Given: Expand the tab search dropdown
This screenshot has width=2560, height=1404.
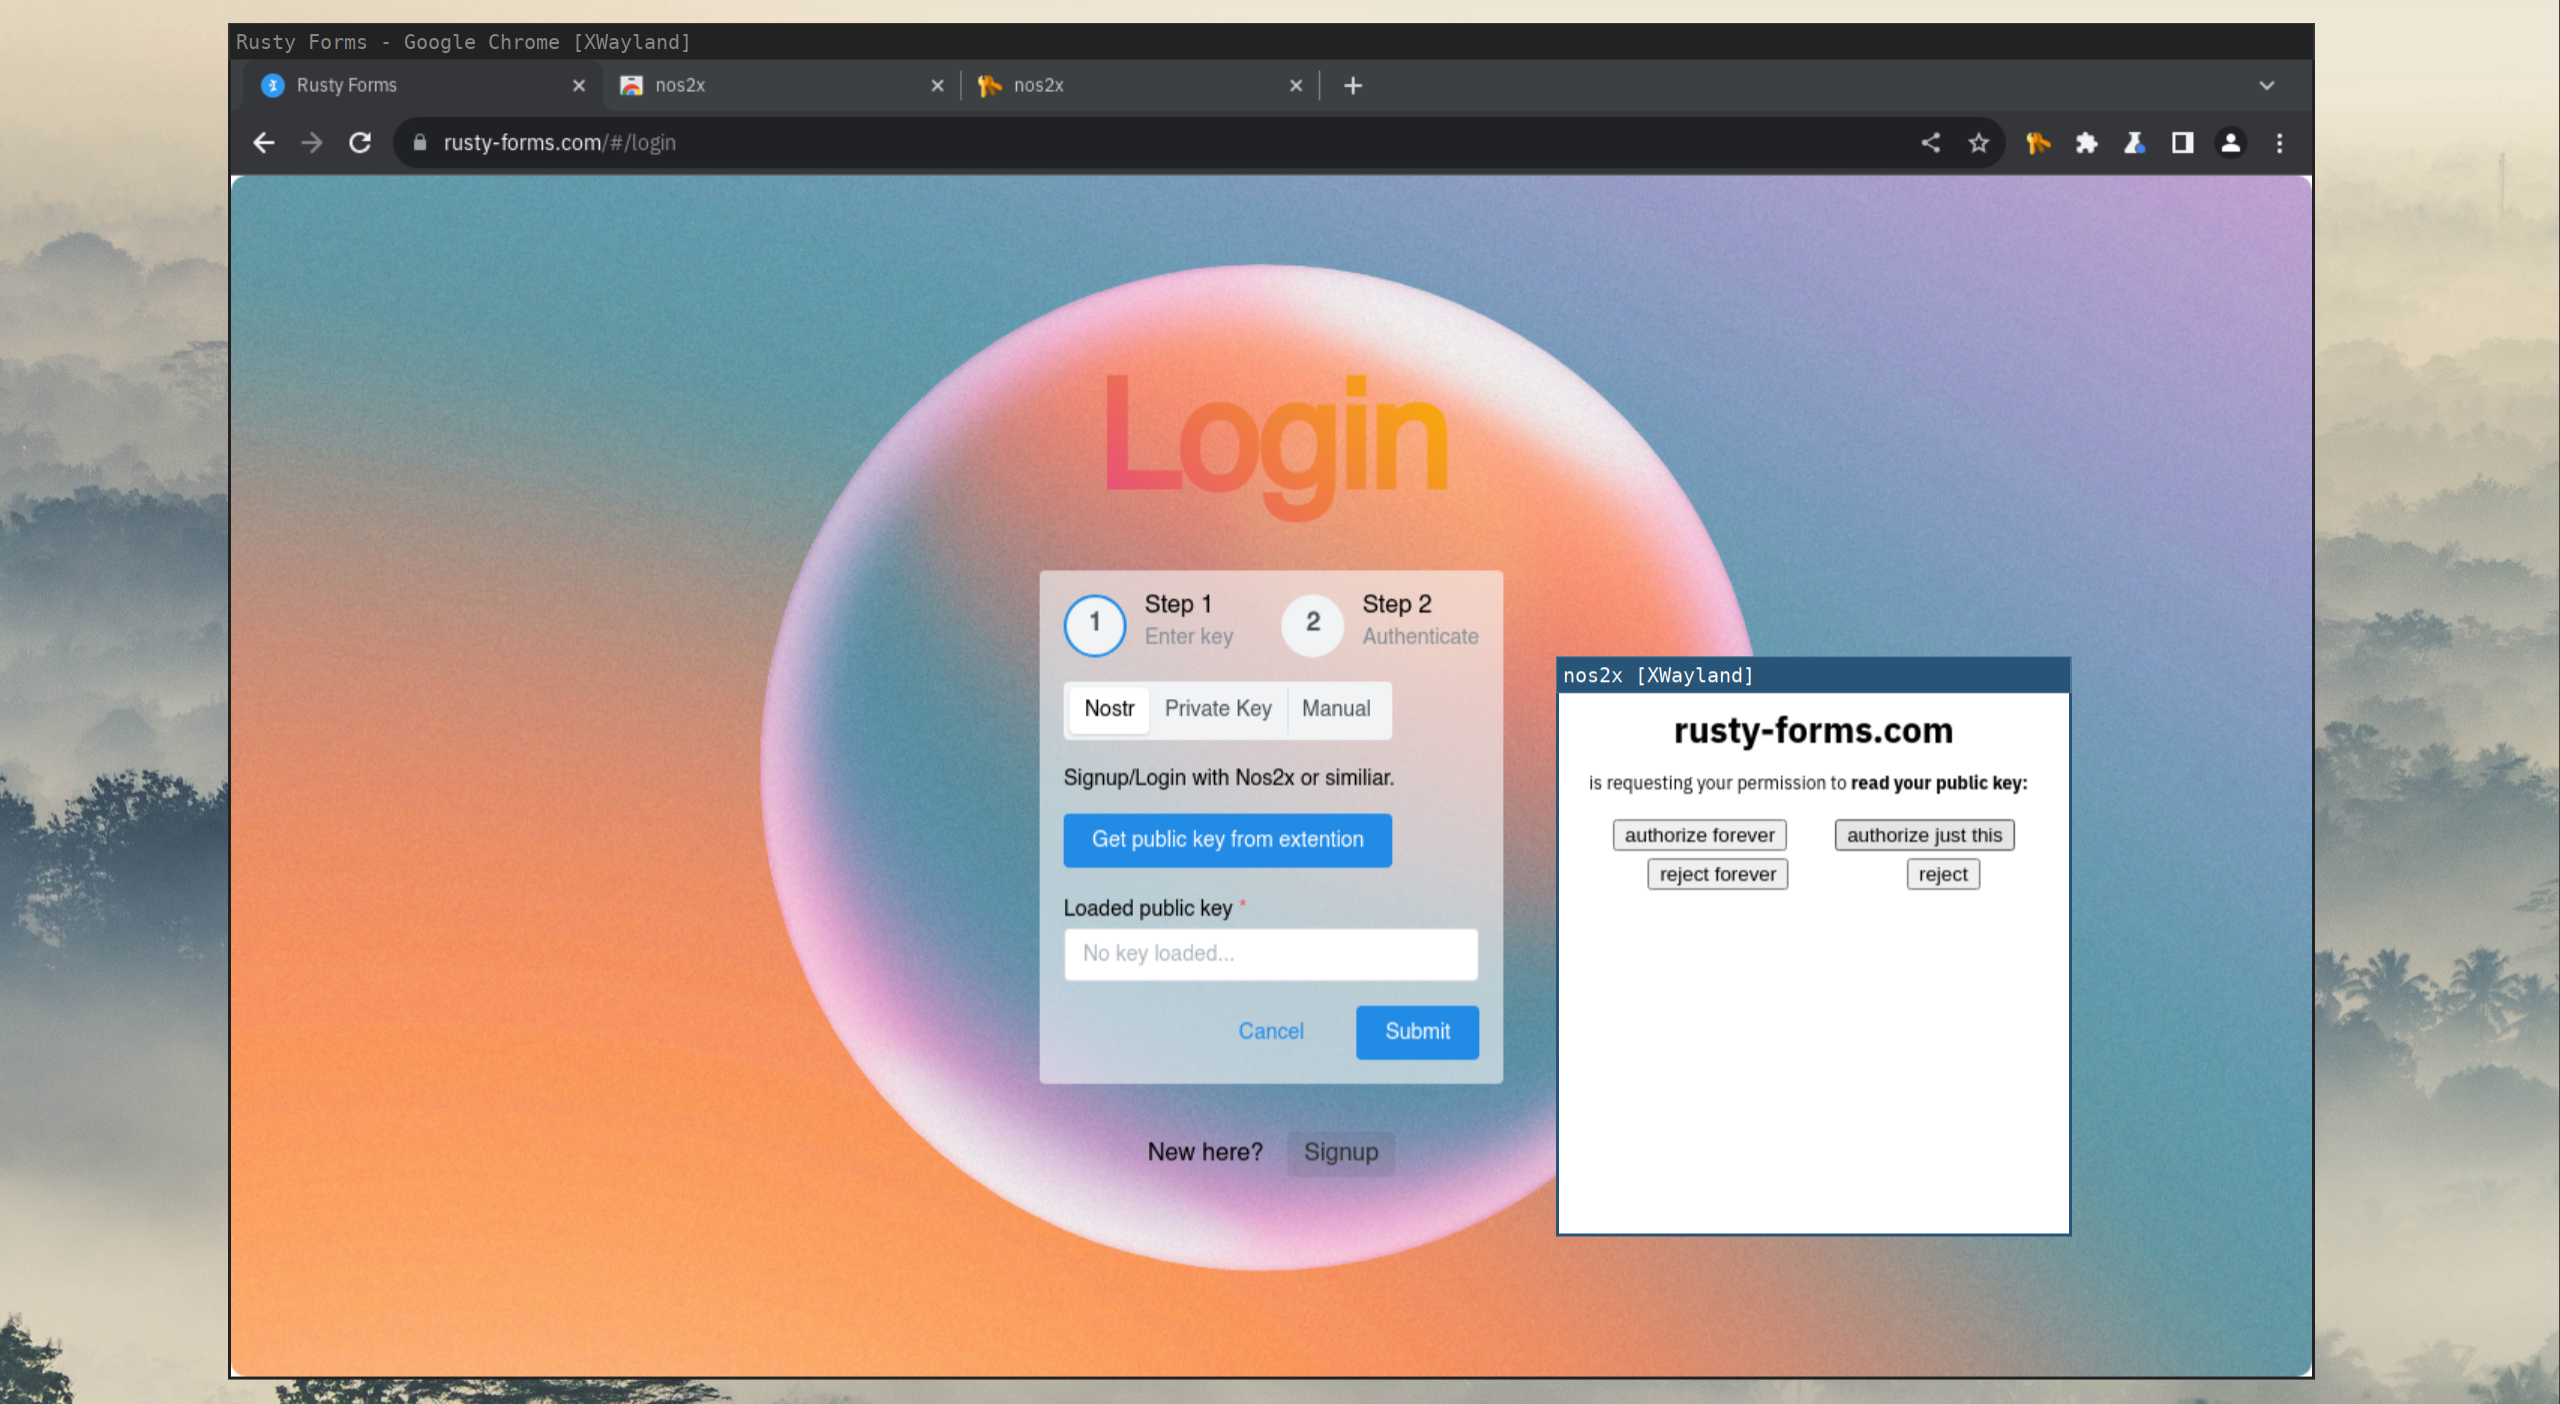Looking at the screenshot, I should 2267,86.
